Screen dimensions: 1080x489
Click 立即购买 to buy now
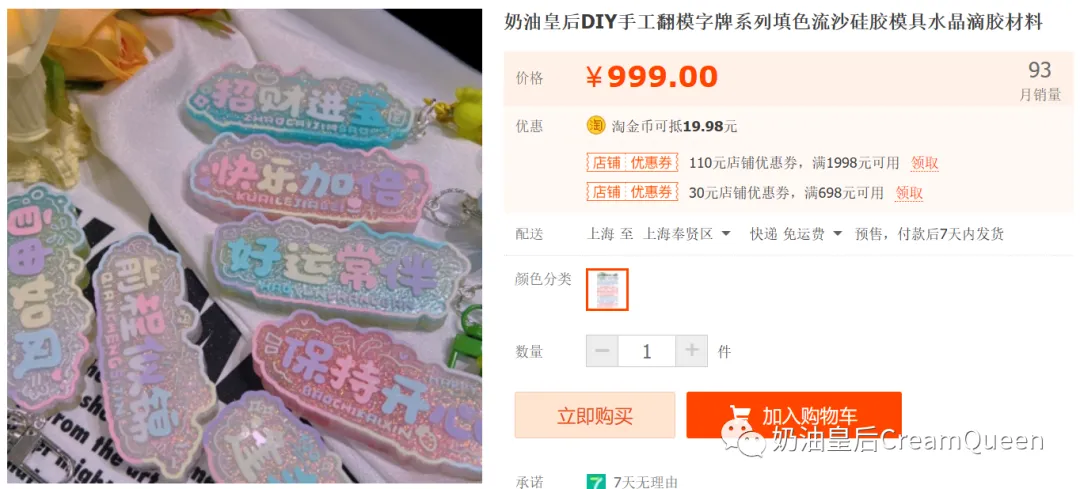[594, 415]
